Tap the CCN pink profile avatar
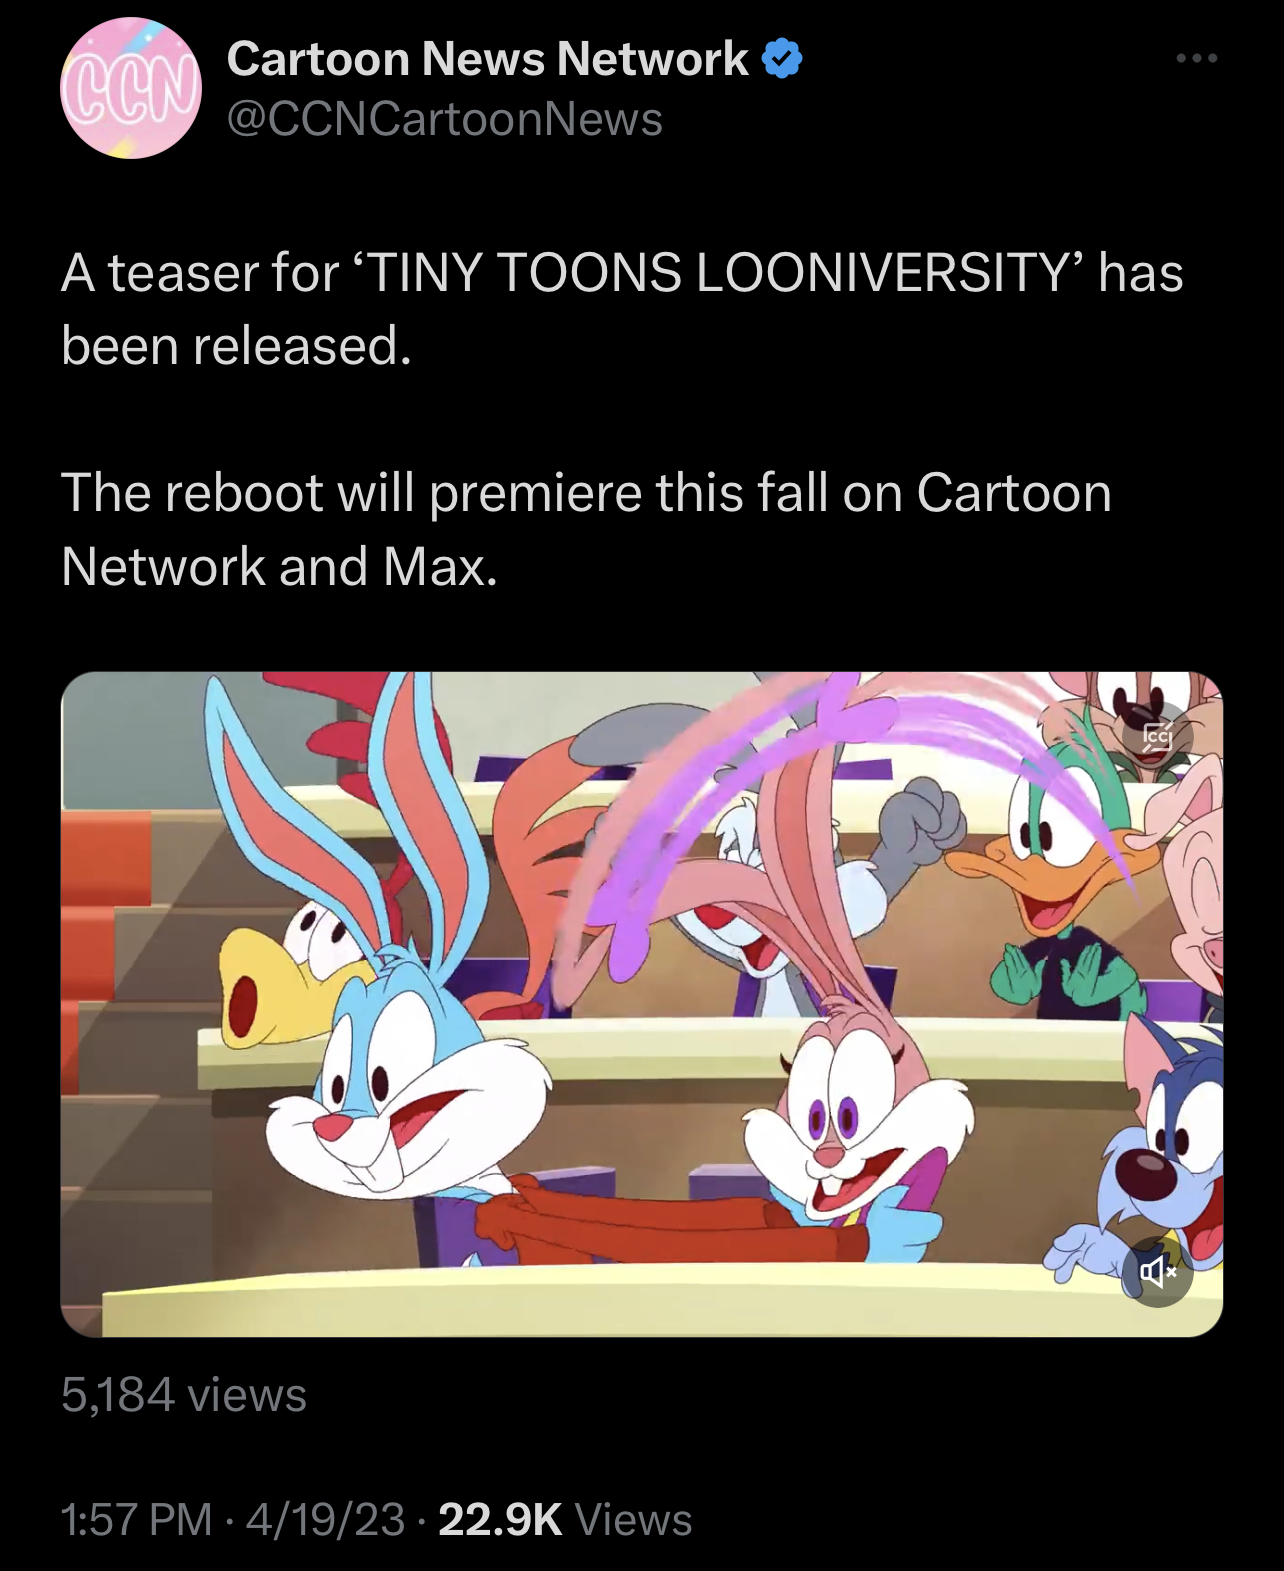Image resolution: width=1284 pixels, height=1571 pixels. 130,88
